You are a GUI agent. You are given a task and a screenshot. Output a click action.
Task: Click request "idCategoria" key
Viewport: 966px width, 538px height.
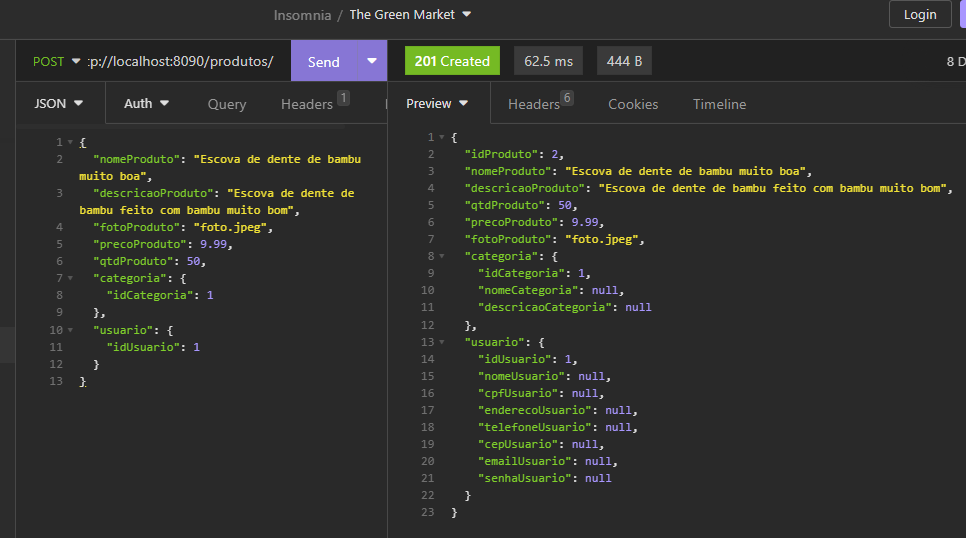(x=150, y=295)
